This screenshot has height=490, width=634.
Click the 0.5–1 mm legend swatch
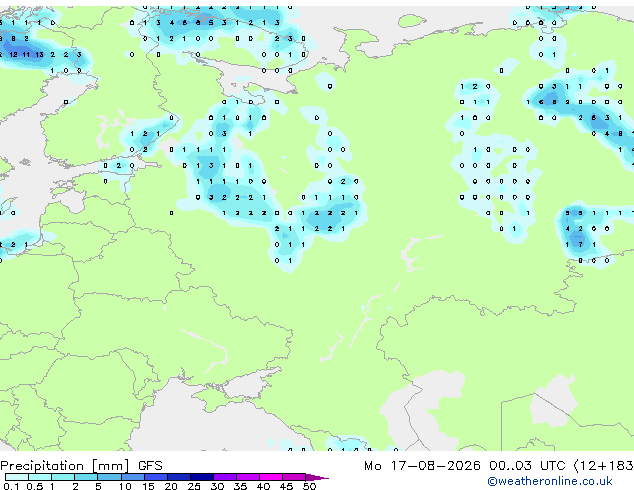coord(40,477)
